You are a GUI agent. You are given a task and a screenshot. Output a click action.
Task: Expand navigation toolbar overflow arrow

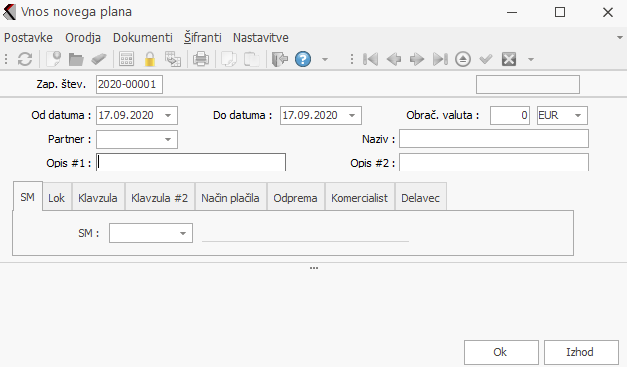pos(531,60)
